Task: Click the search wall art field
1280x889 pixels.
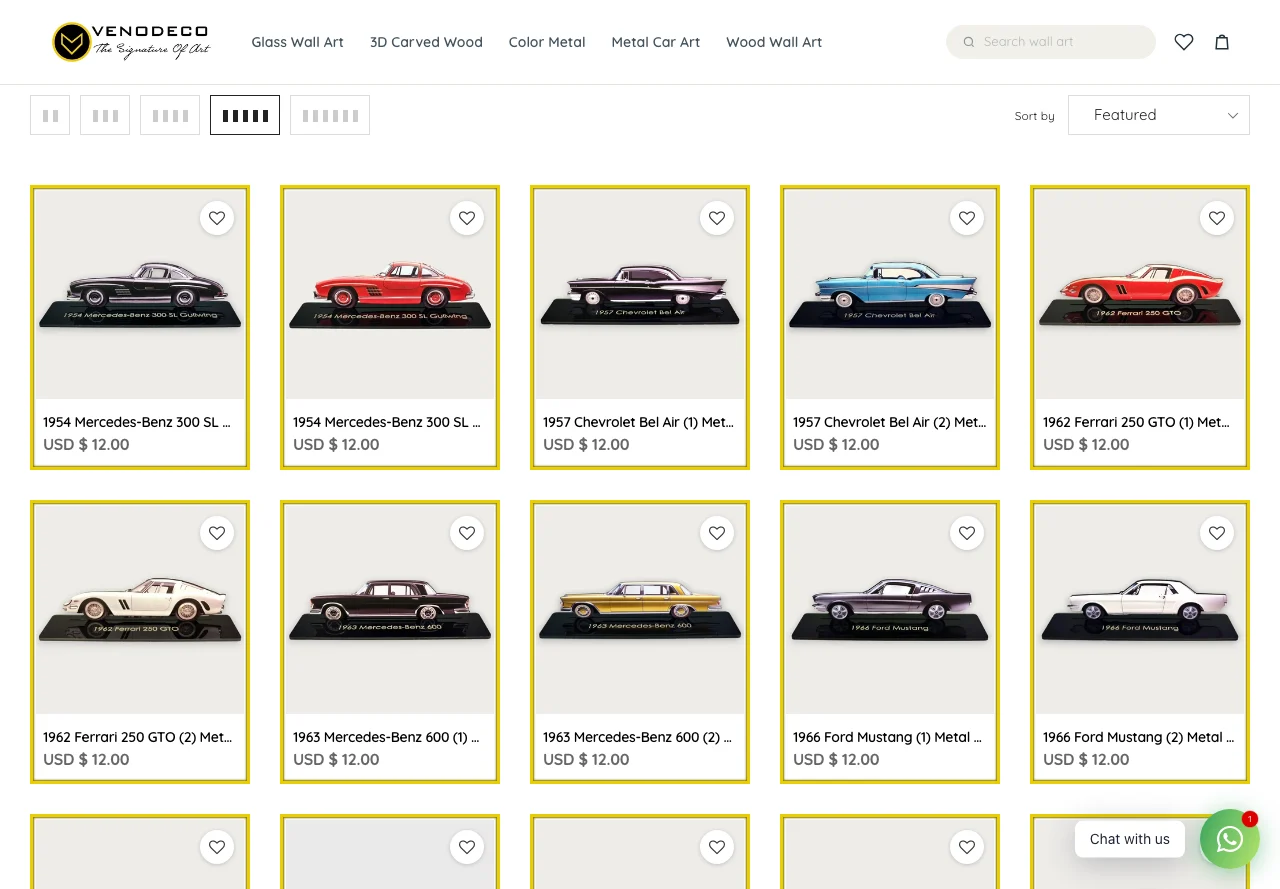Action: [1051, 42]
